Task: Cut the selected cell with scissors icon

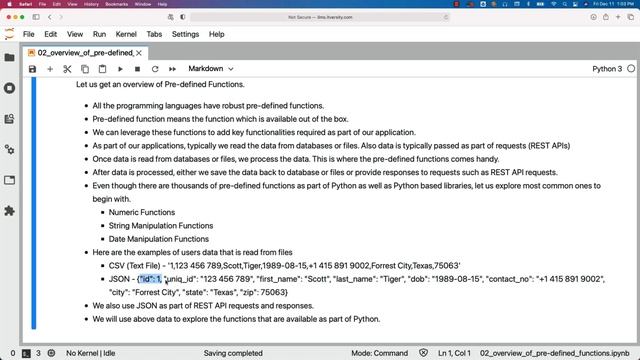Action: point(67,69)
